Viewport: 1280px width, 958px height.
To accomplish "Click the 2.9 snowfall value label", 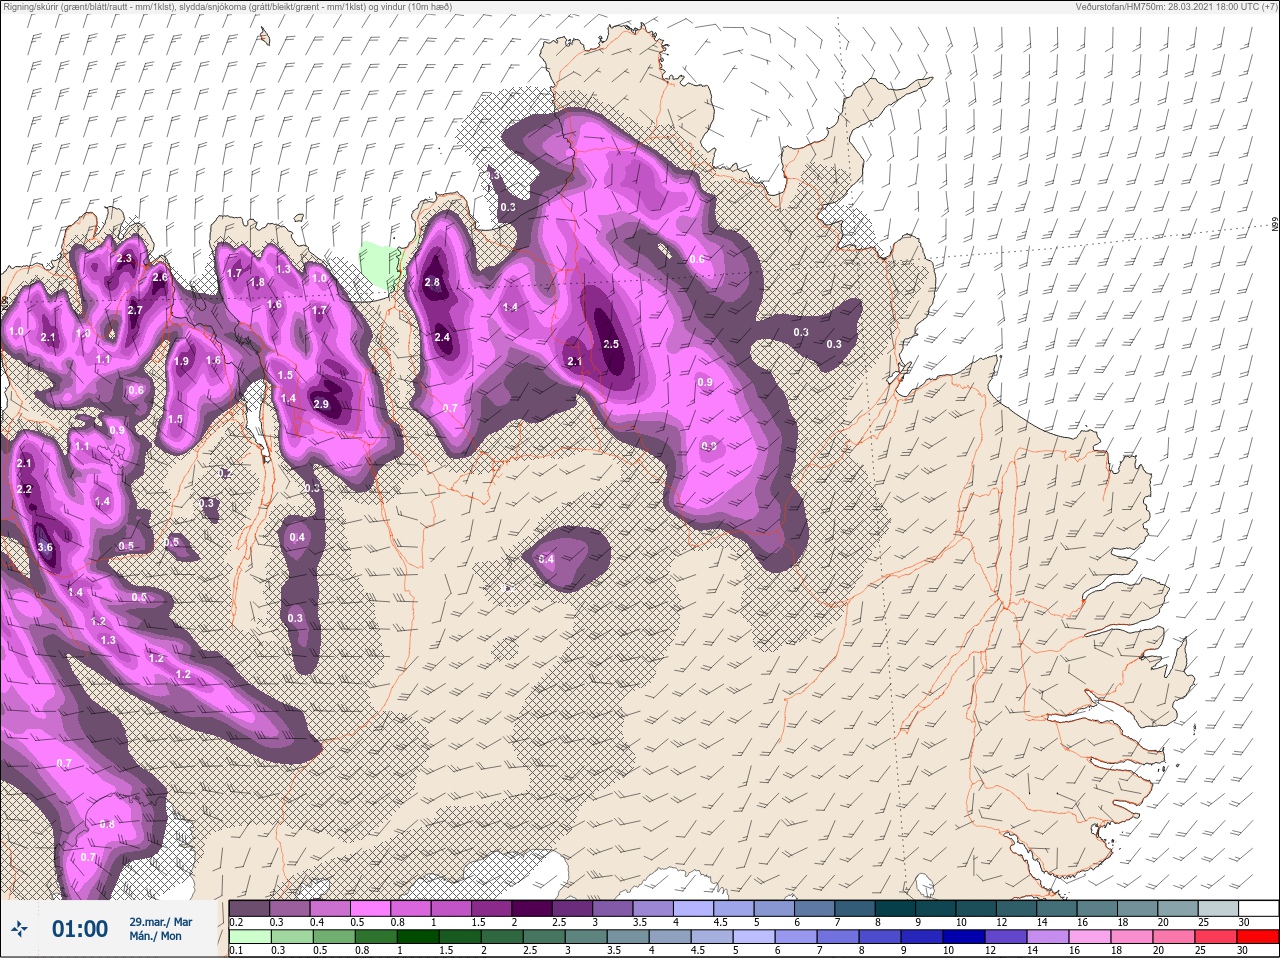I will pyautogui.click(x=321, y=404).
